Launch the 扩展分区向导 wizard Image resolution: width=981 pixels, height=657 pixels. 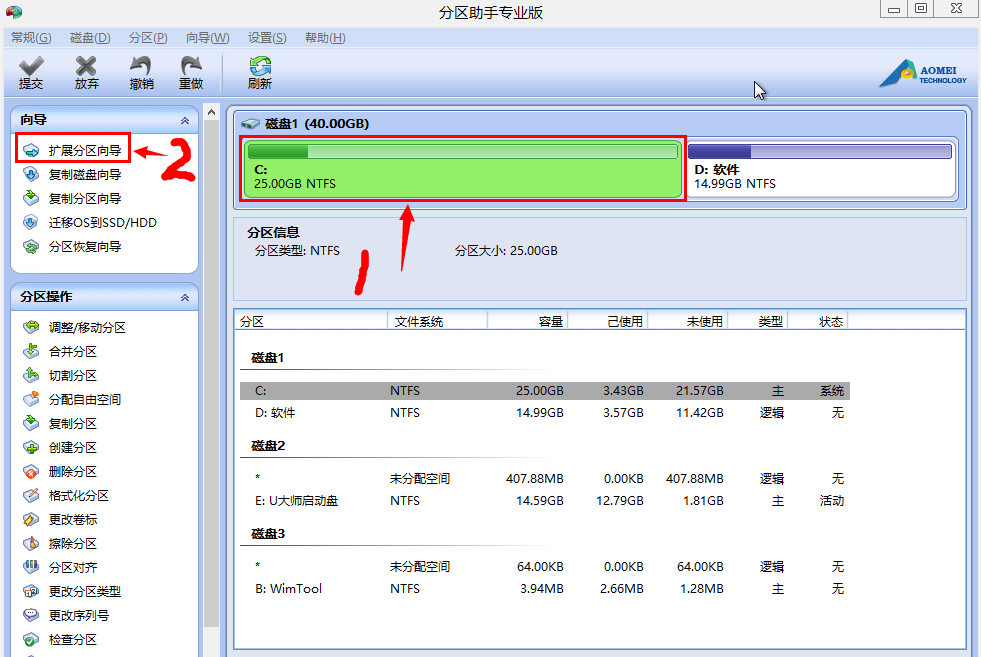coord(85,151)
